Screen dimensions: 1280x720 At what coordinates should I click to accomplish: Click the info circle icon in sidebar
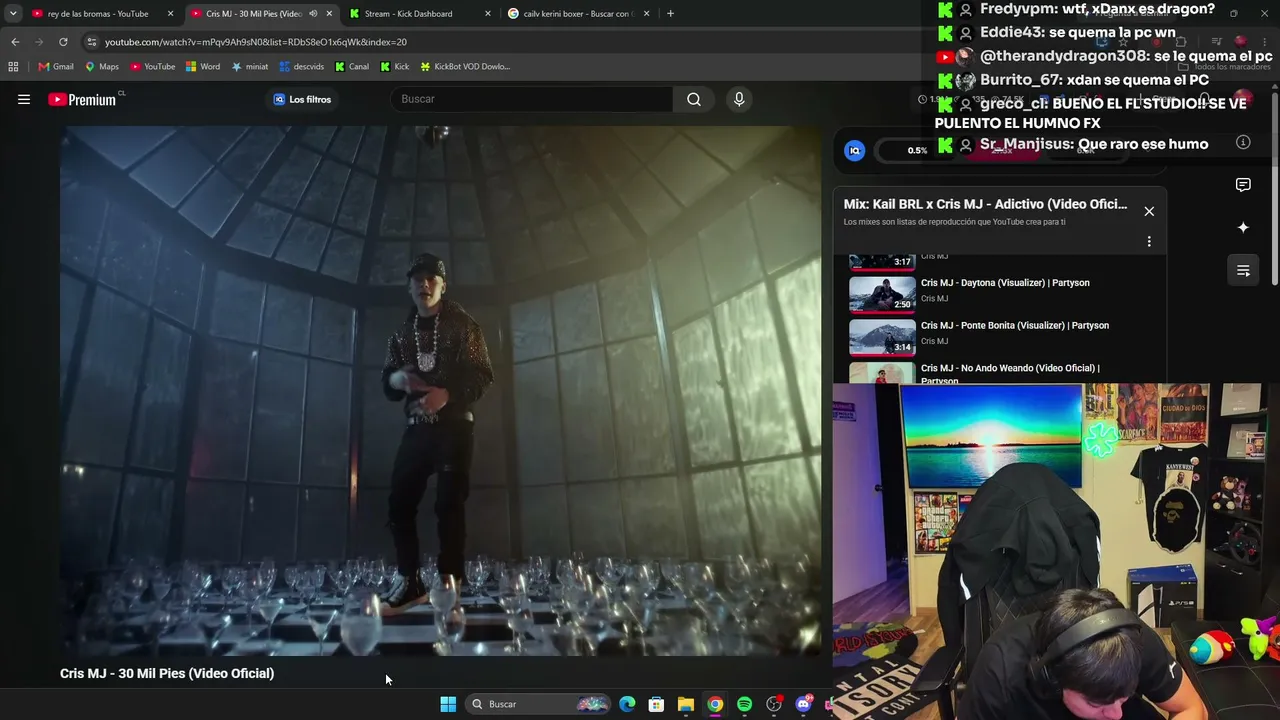click(x=1243, y=143)
